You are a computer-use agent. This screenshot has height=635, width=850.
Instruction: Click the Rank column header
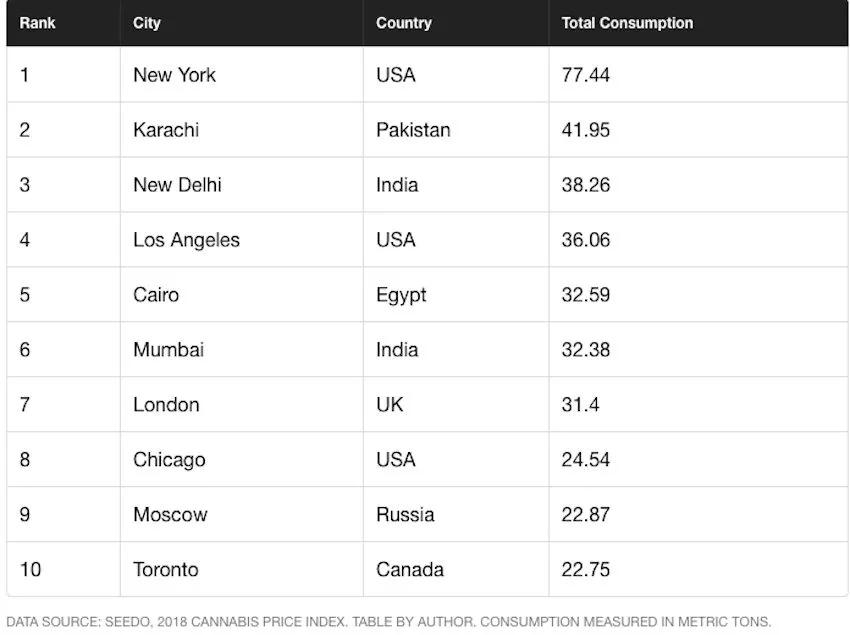tap(37, 23)
